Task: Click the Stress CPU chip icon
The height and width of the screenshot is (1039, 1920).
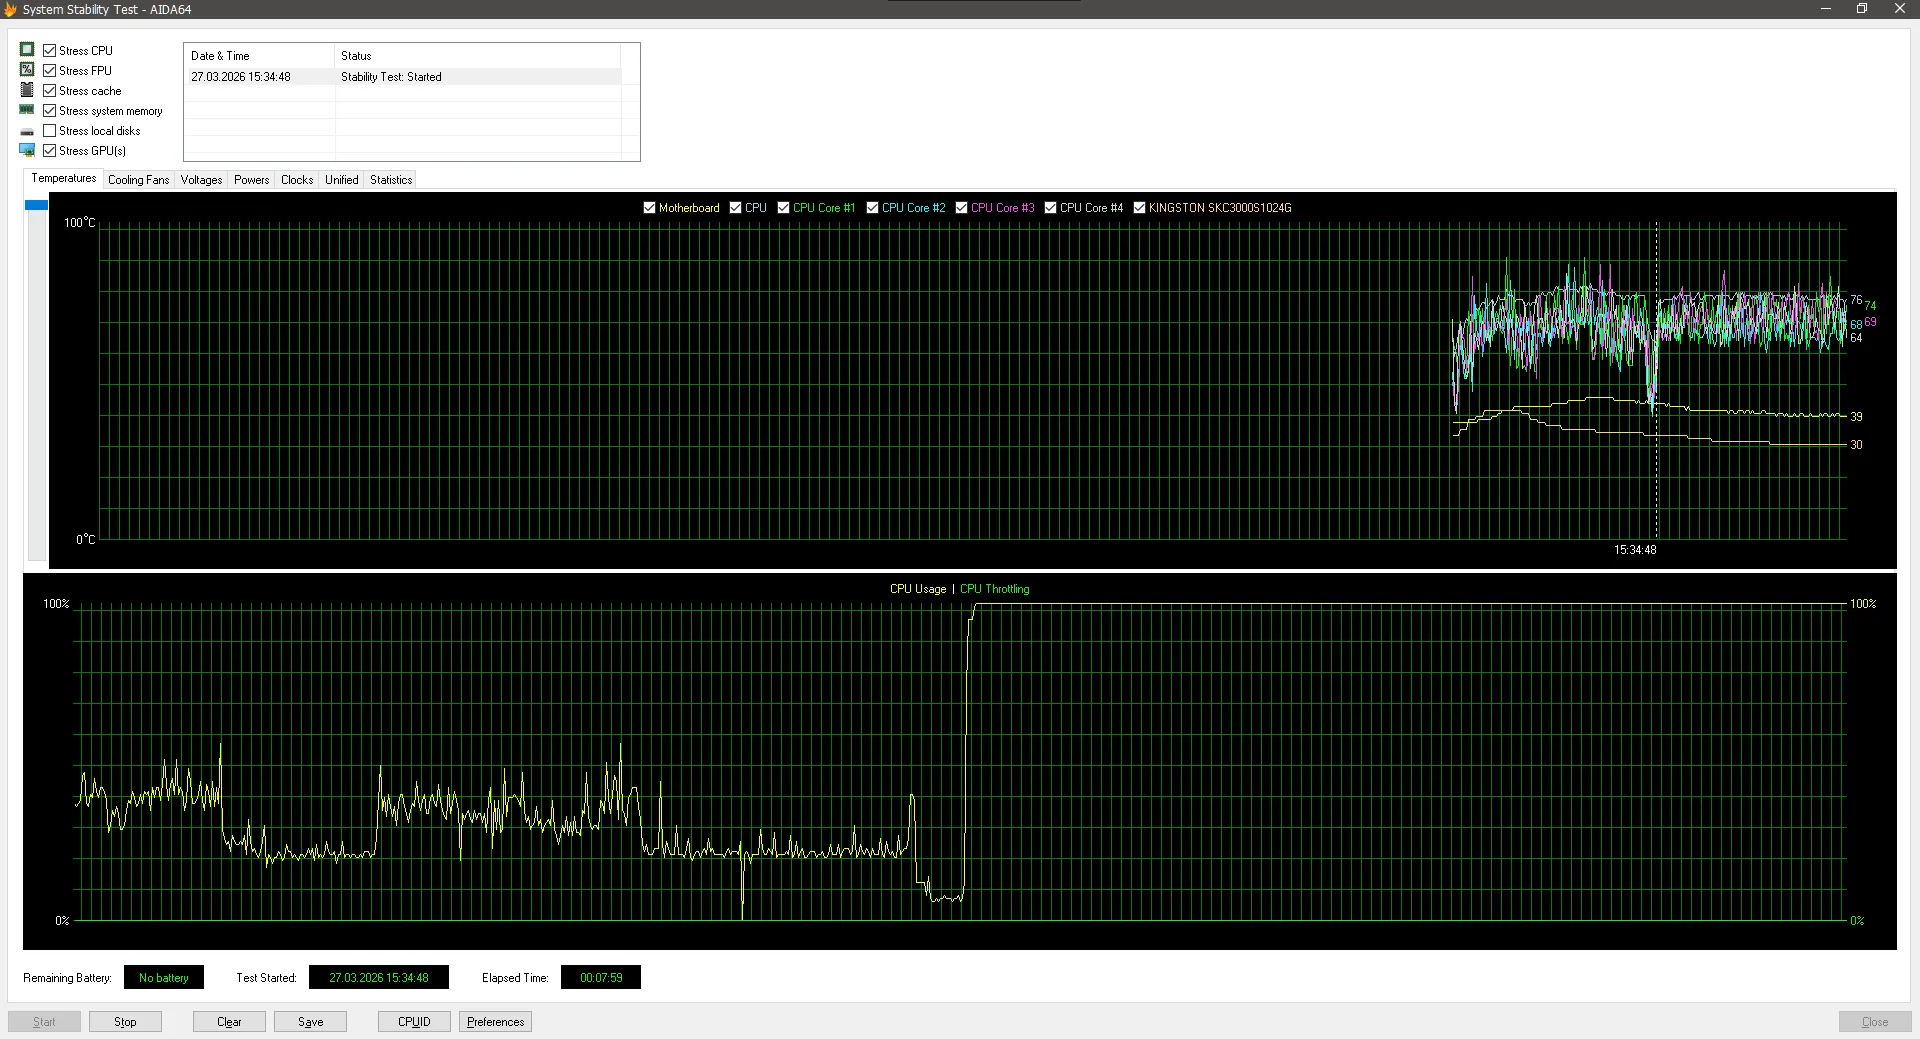Action: click(x=27, y=50)
